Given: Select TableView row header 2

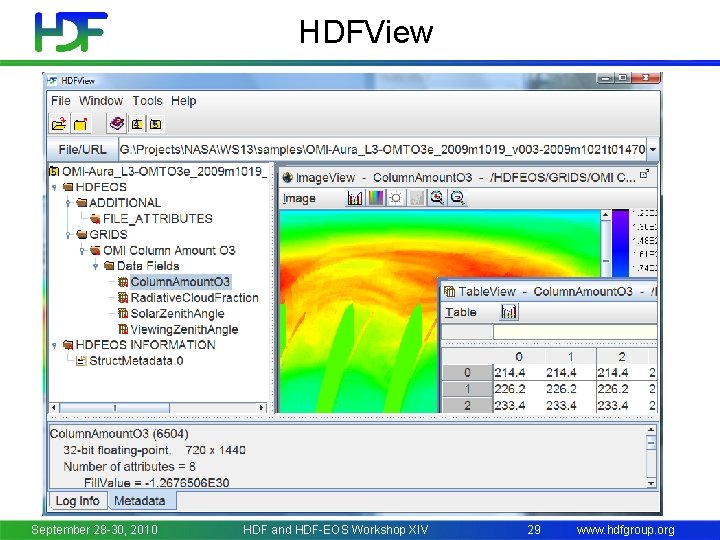Looking at the screenshot, I should [x=467, y=406].
